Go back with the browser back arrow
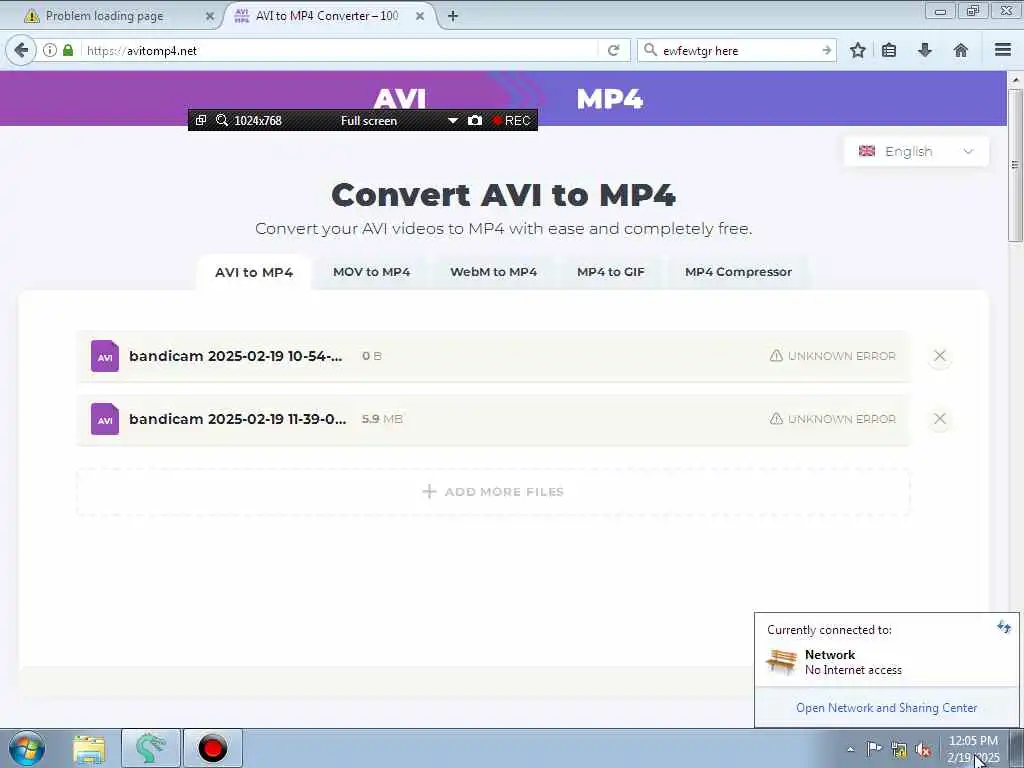The height and width of the screenshot is (768, 1024). (21, 50)
